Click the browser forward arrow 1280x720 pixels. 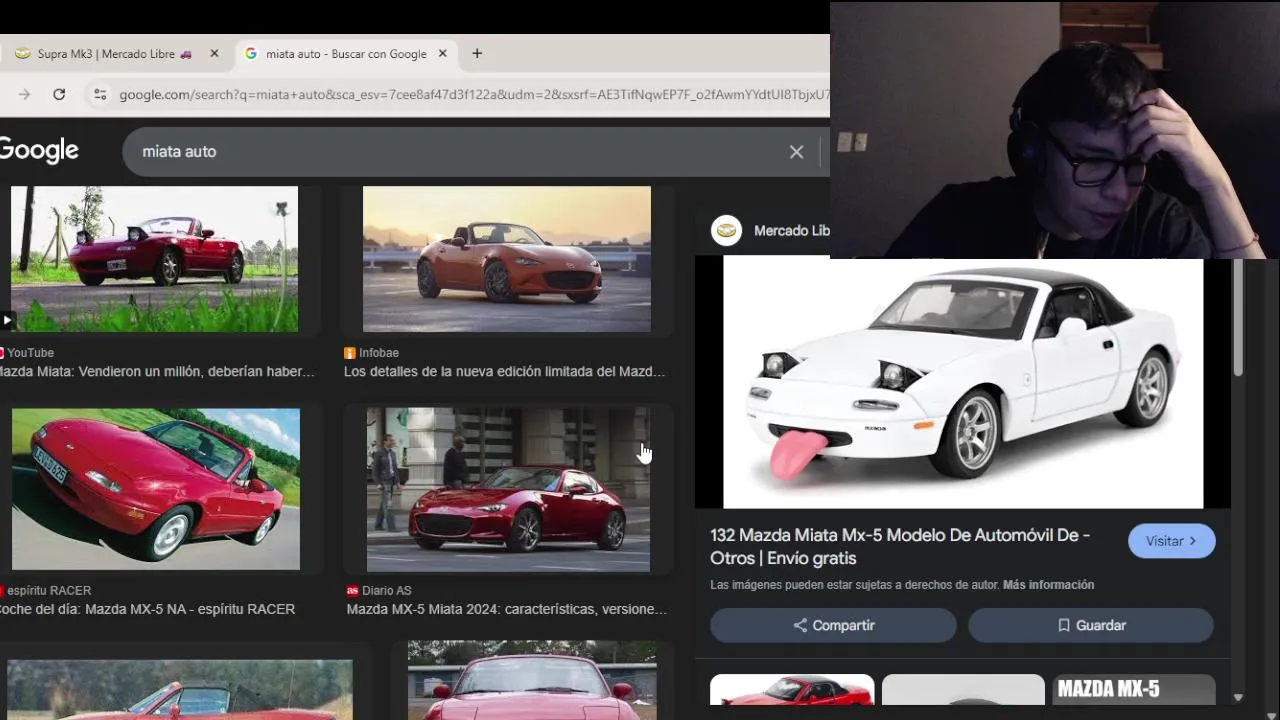point(24,94)
